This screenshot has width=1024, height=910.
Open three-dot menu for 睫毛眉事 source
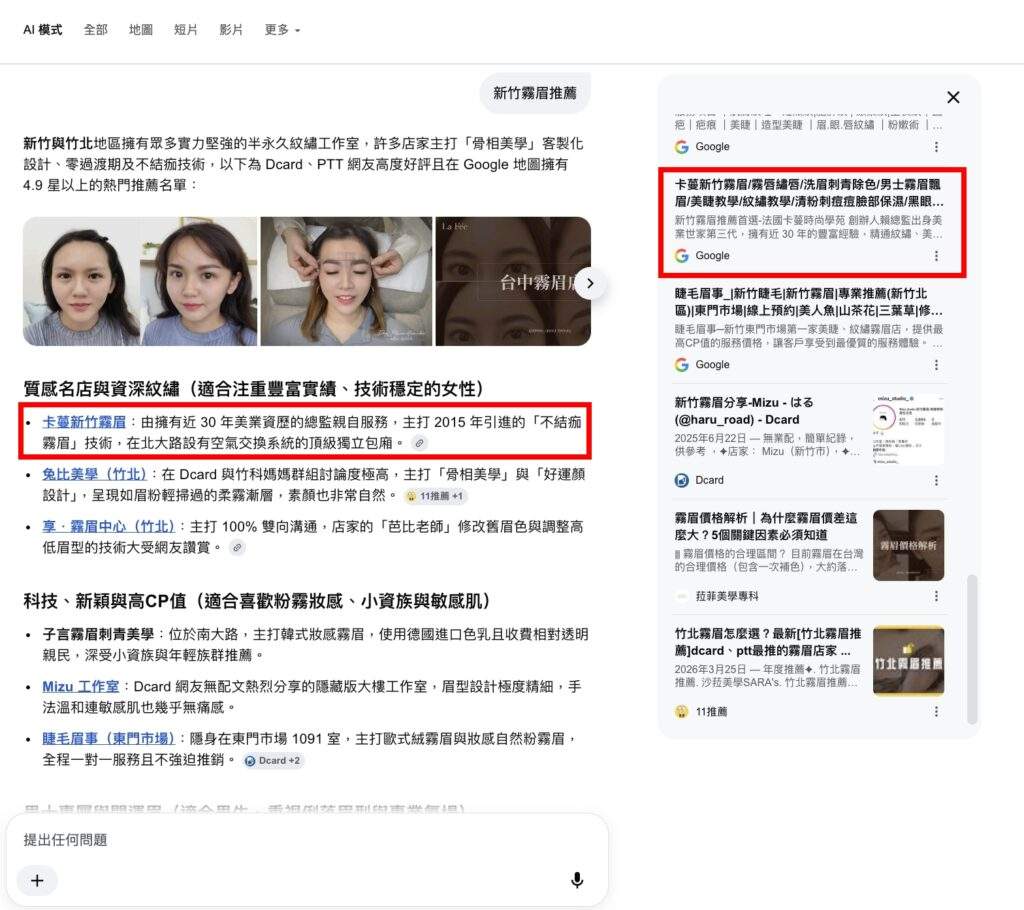point(936,365)
